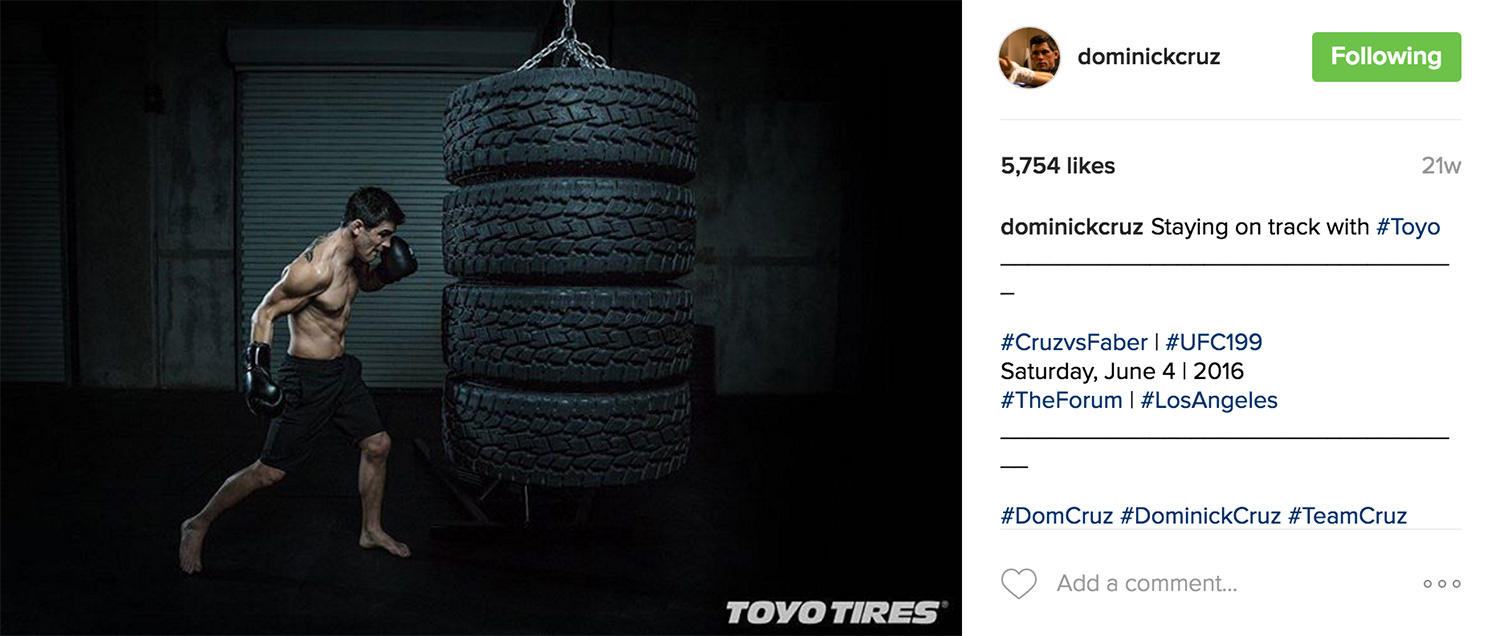Open the #CruzvsFaber hashtag
The height and width of the screenshot is (636, 1500).
[x=1074, y=342]
